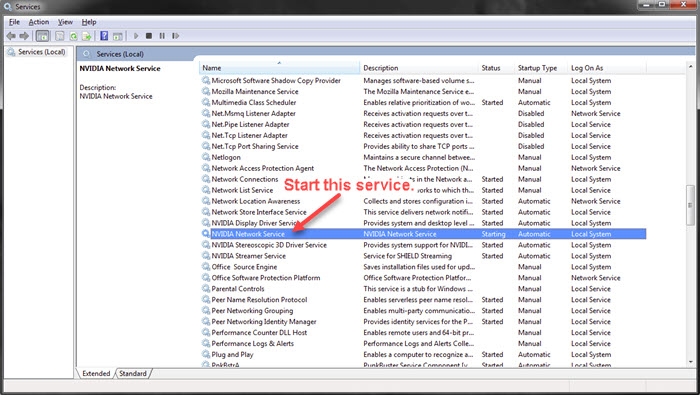The image size is (700, 395).
Task: Toggle the Show/Hide Action Pane icon
Action: pyautogui.click(x=117, y=36)
